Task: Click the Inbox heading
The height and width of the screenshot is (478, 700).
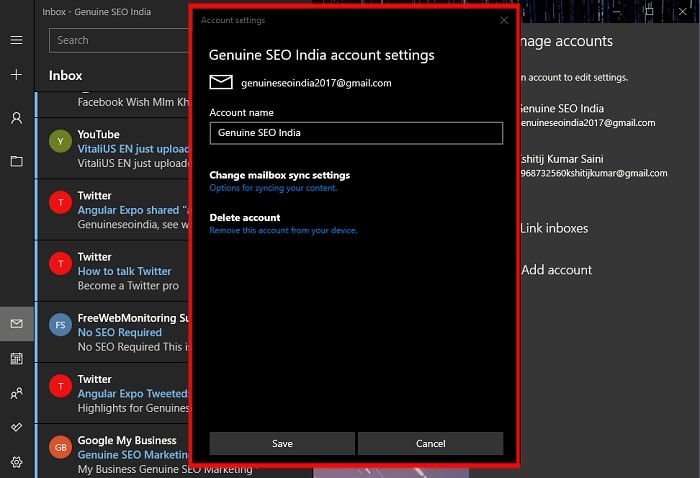Action: click(x=66, y=75)
